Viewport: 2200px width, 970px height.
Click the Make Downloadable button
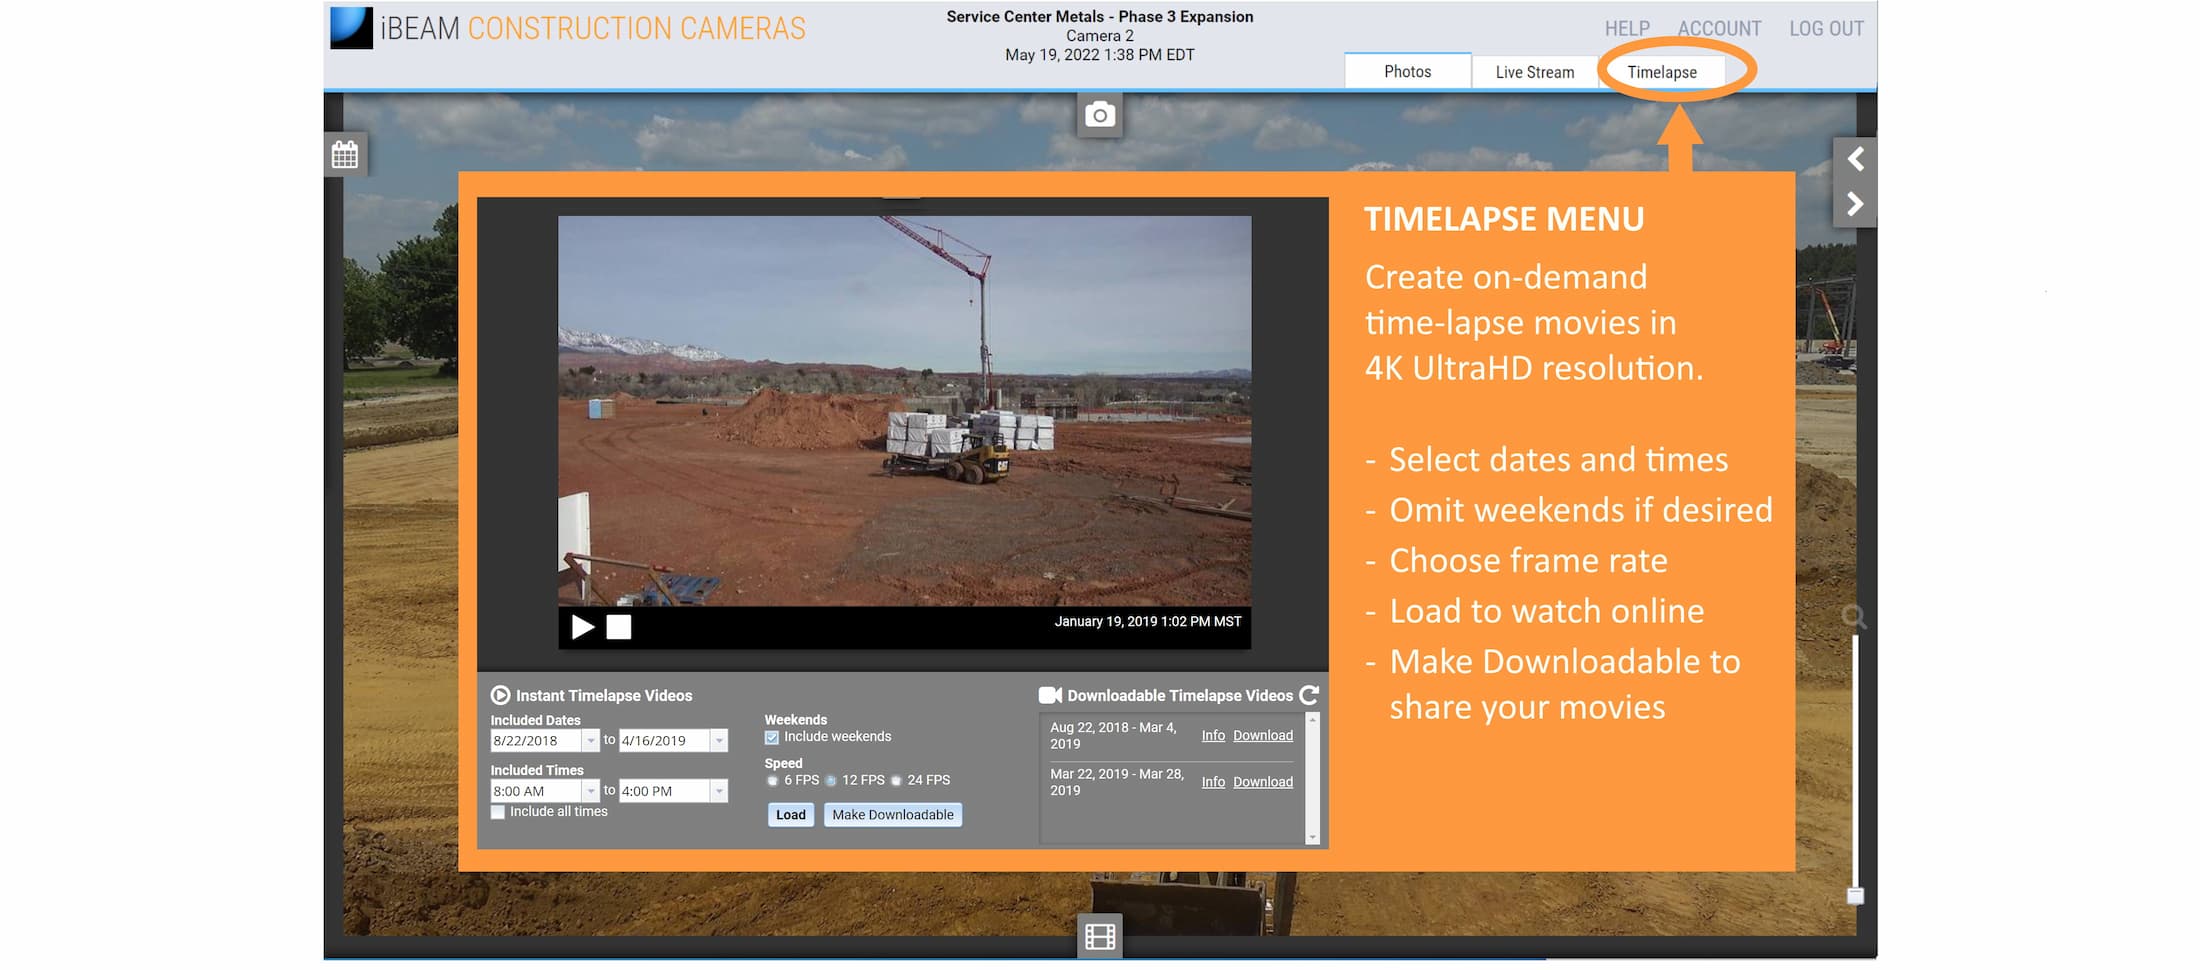click(892, 815)
